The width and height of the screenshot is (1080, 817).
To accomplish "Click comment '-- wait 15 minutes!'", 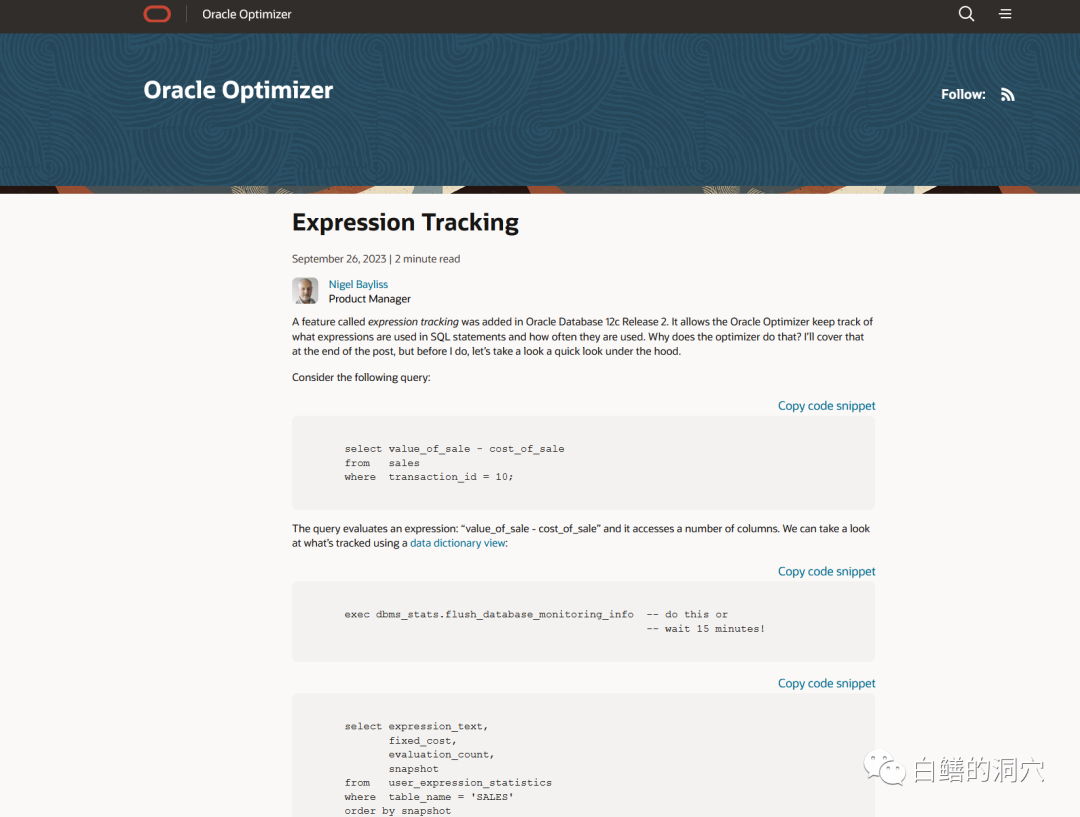I will pyautogui.click(x=705, y=628).
